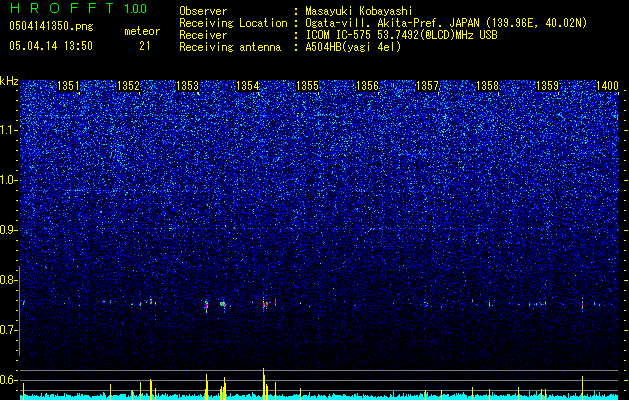The width and height of the screenshot is (629, 400).
Task: Click the 1352 time marker
Action: pyautogui.click(x=128, y=86)
